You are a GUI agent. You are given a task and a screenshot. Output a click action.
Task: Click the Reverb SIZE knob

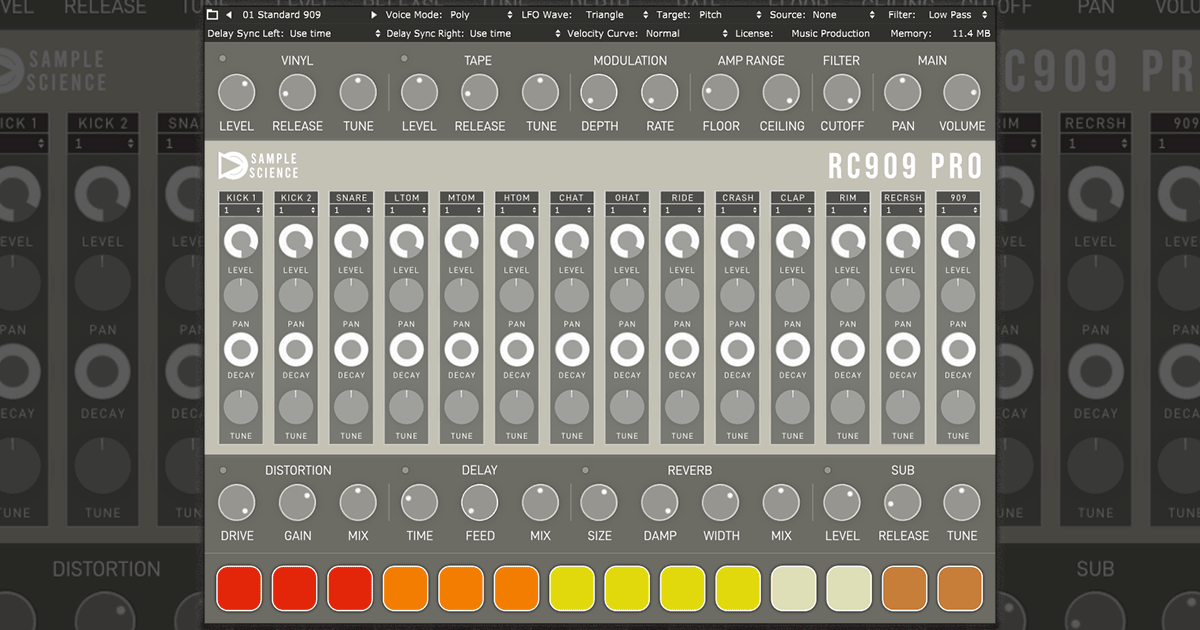tap(599, 502)
